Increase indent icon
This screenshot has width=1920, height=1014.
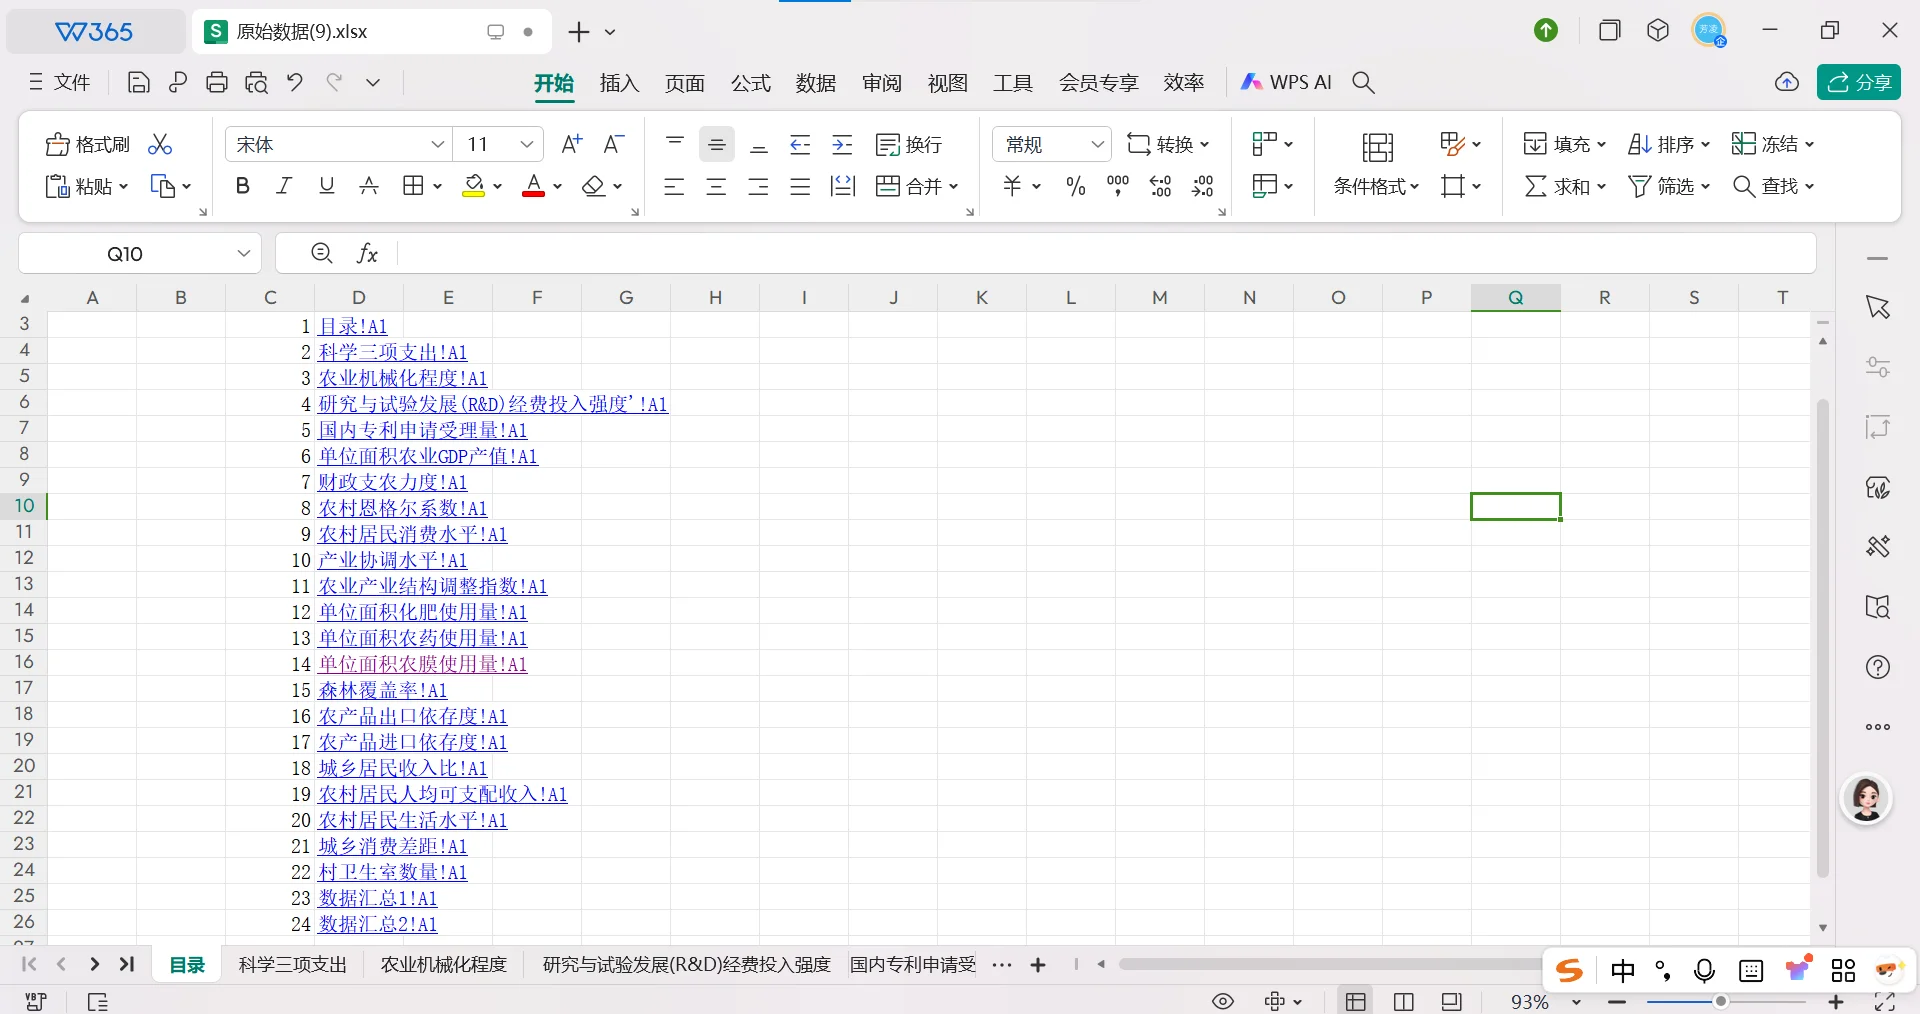843,144
